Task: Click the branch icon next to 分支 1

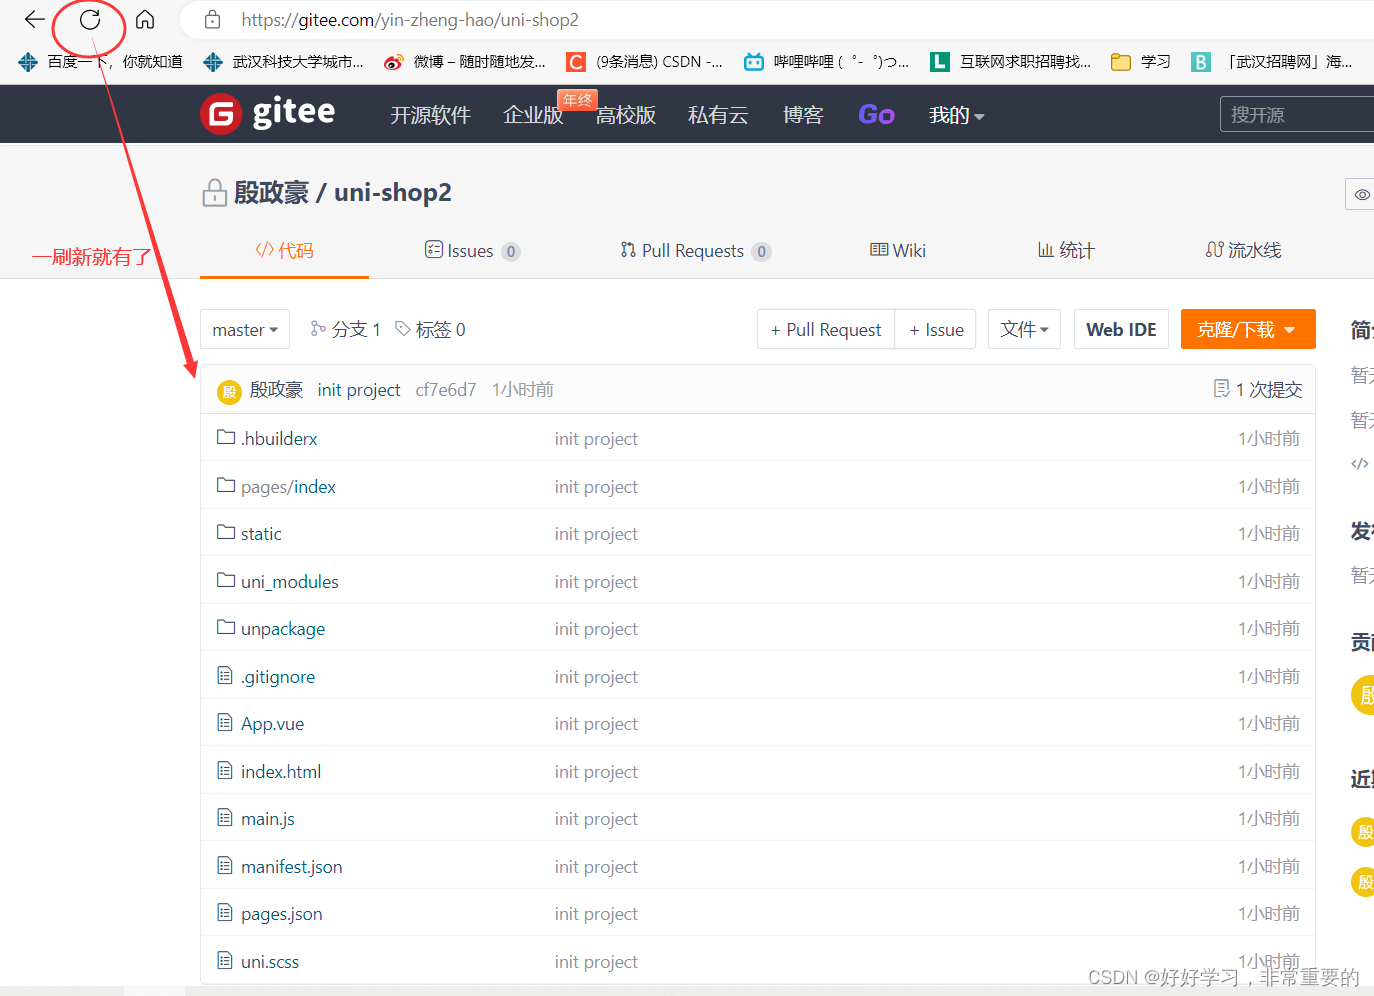Action: point(317,328)
